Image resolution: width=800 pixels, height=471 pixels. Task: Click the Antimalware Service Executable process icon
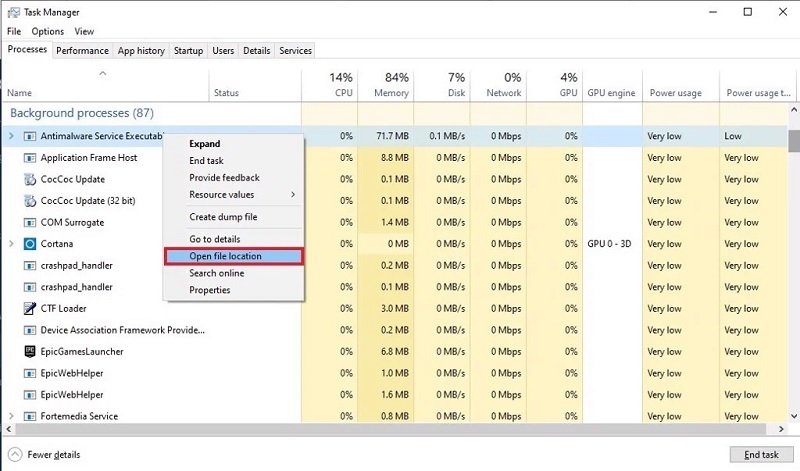click(30, 136)
